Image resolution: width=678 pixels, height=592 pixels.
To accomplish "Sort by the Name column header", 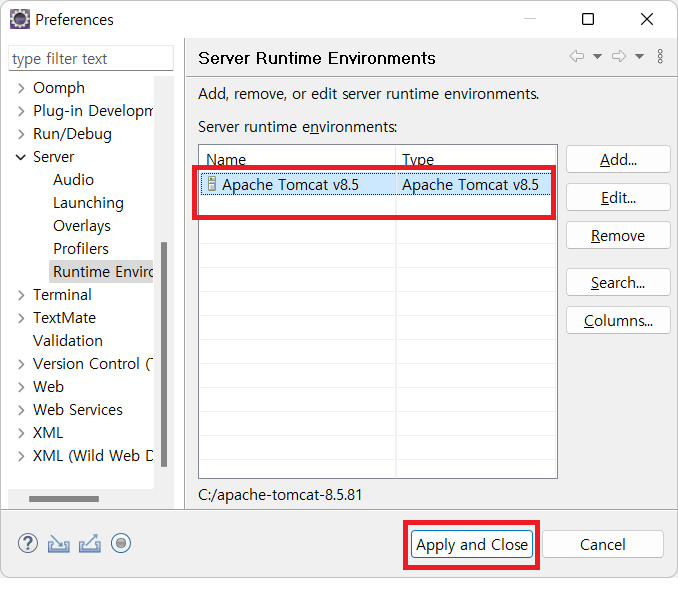I will 297,159.
